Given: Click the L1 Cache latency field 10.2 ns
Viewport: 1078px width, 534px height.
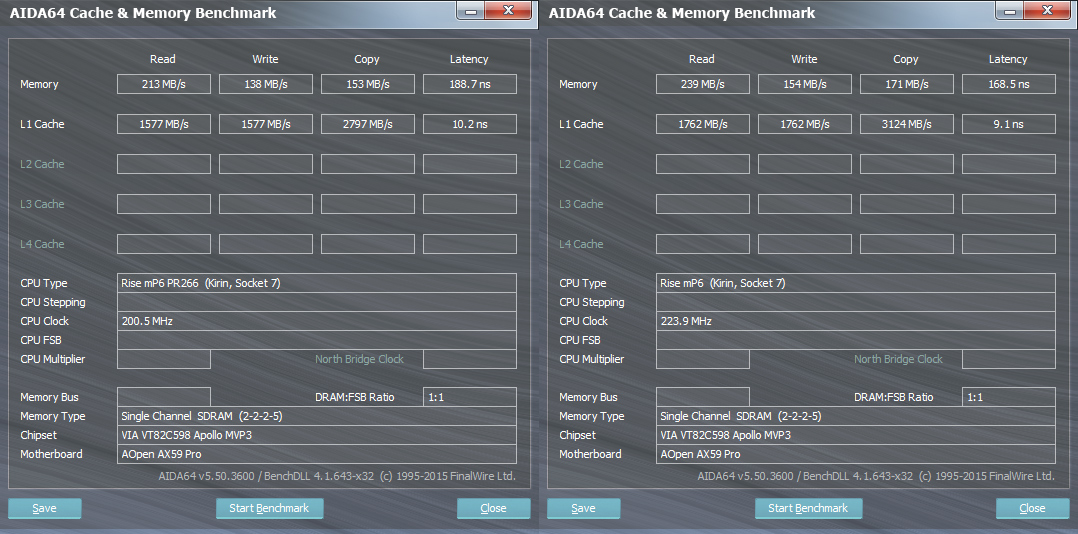Looking at the screenshot, I should point(469,124).
